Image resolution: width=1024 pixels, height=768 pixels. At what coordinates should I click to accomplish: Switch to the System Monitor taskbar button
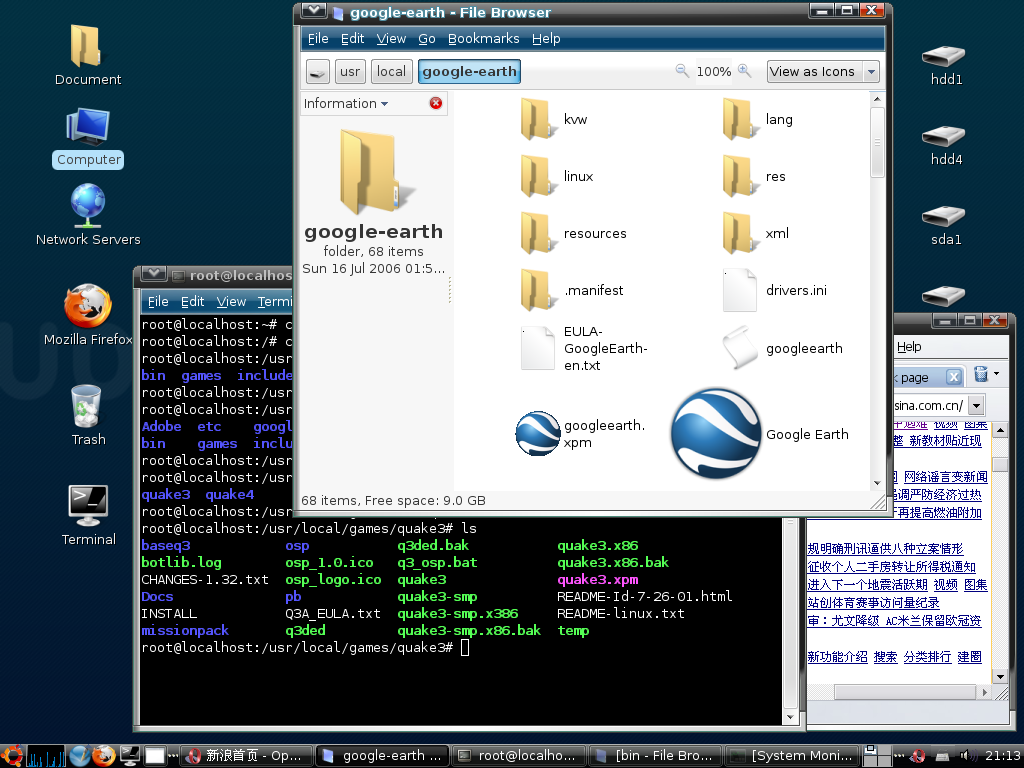[793, 756]
